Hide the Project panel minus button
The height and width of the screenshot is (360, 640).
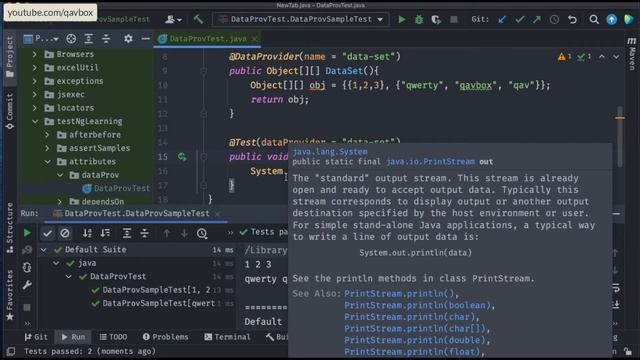[145, 39]
